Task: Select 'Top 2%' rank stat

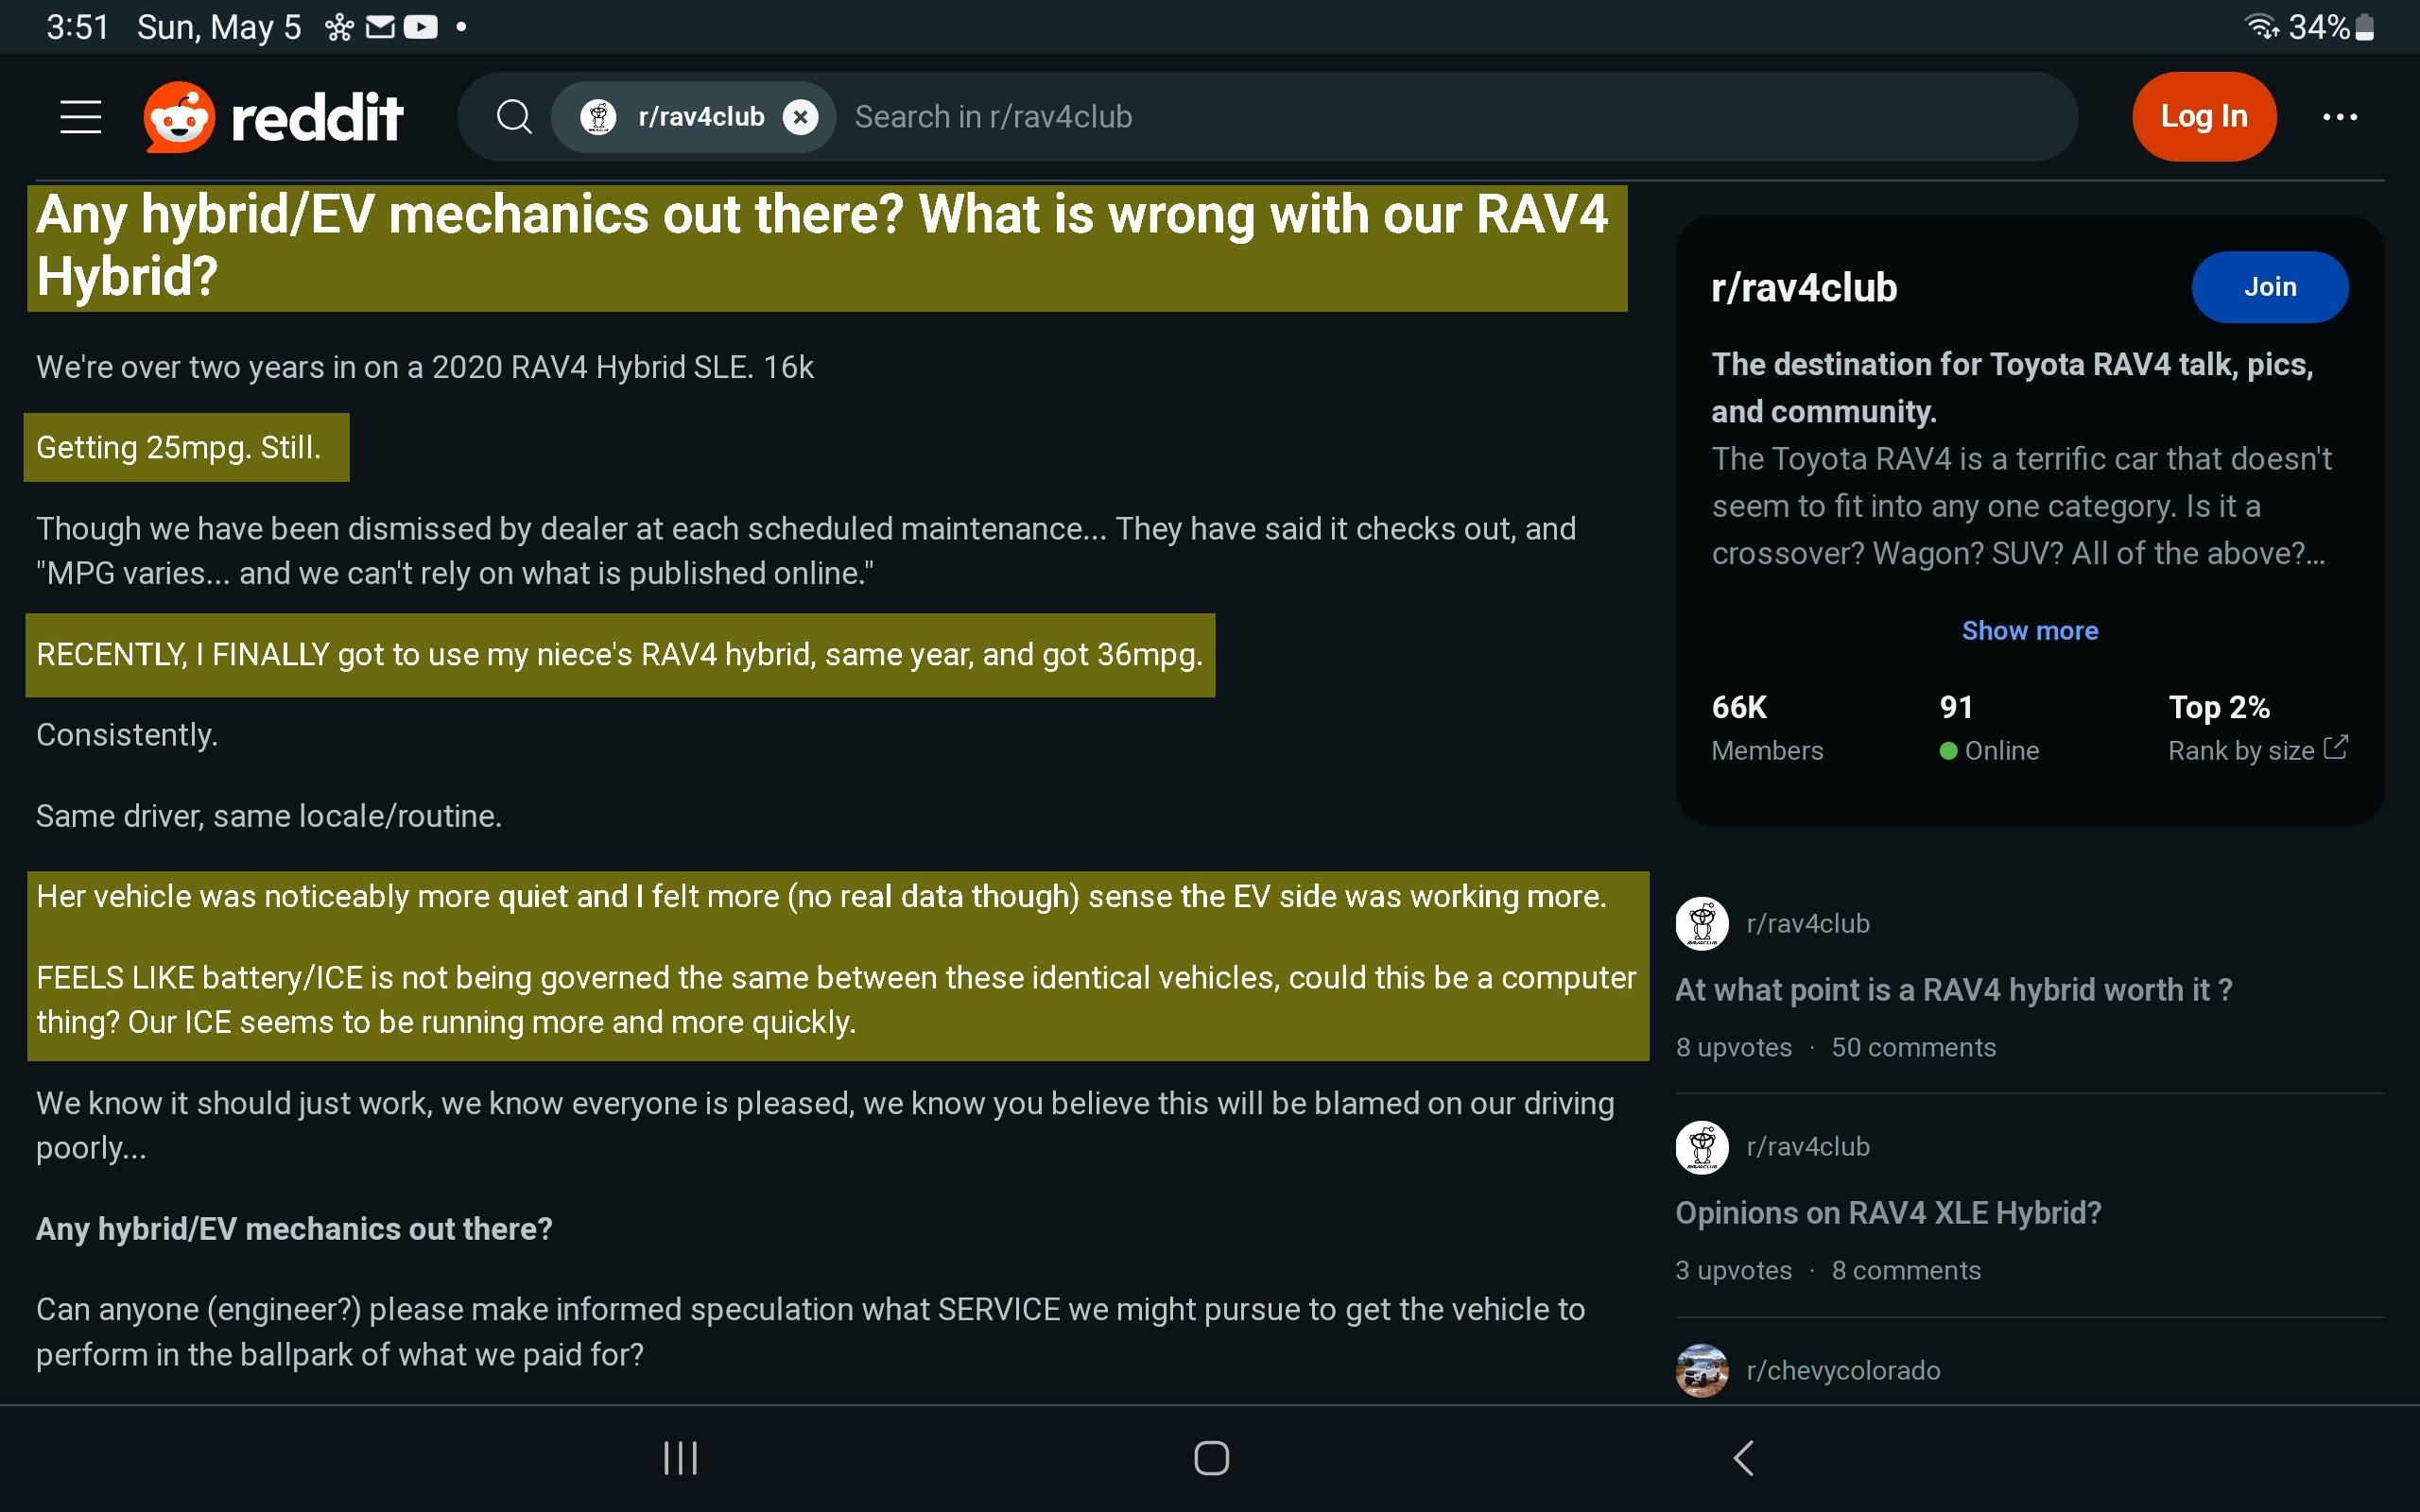Action: coord(2219,708)
